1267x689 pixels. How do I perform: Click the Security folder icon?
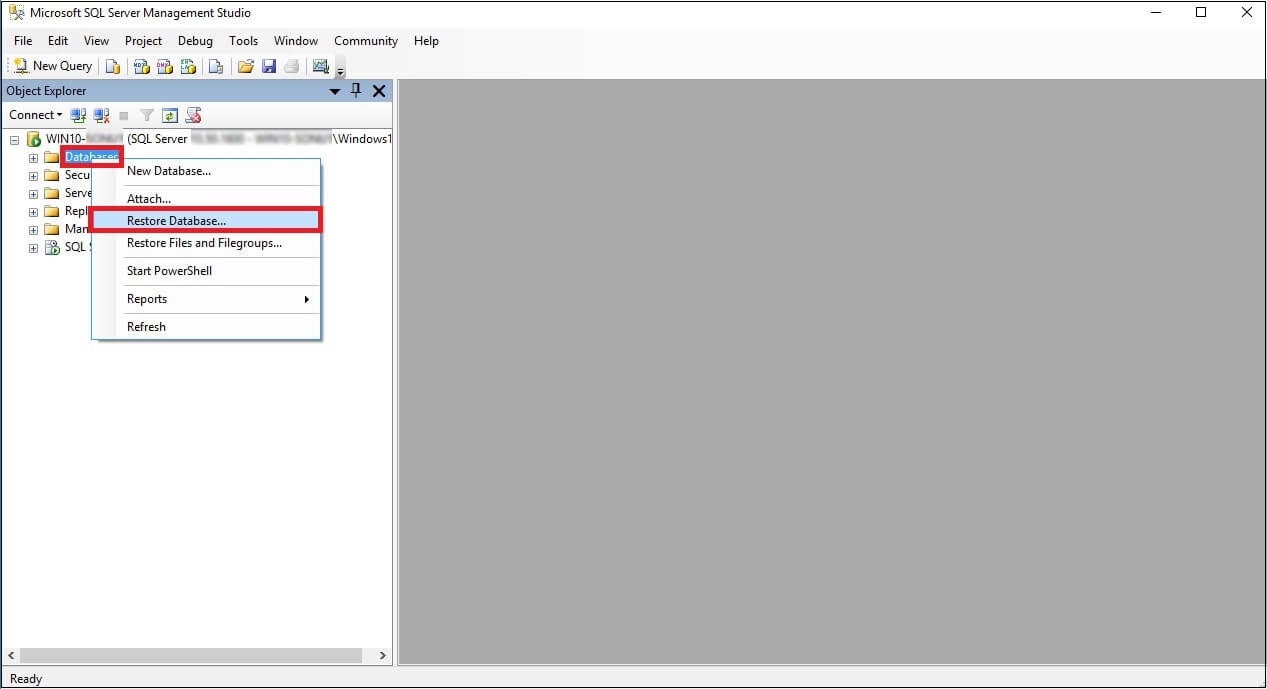click(52, 175)
